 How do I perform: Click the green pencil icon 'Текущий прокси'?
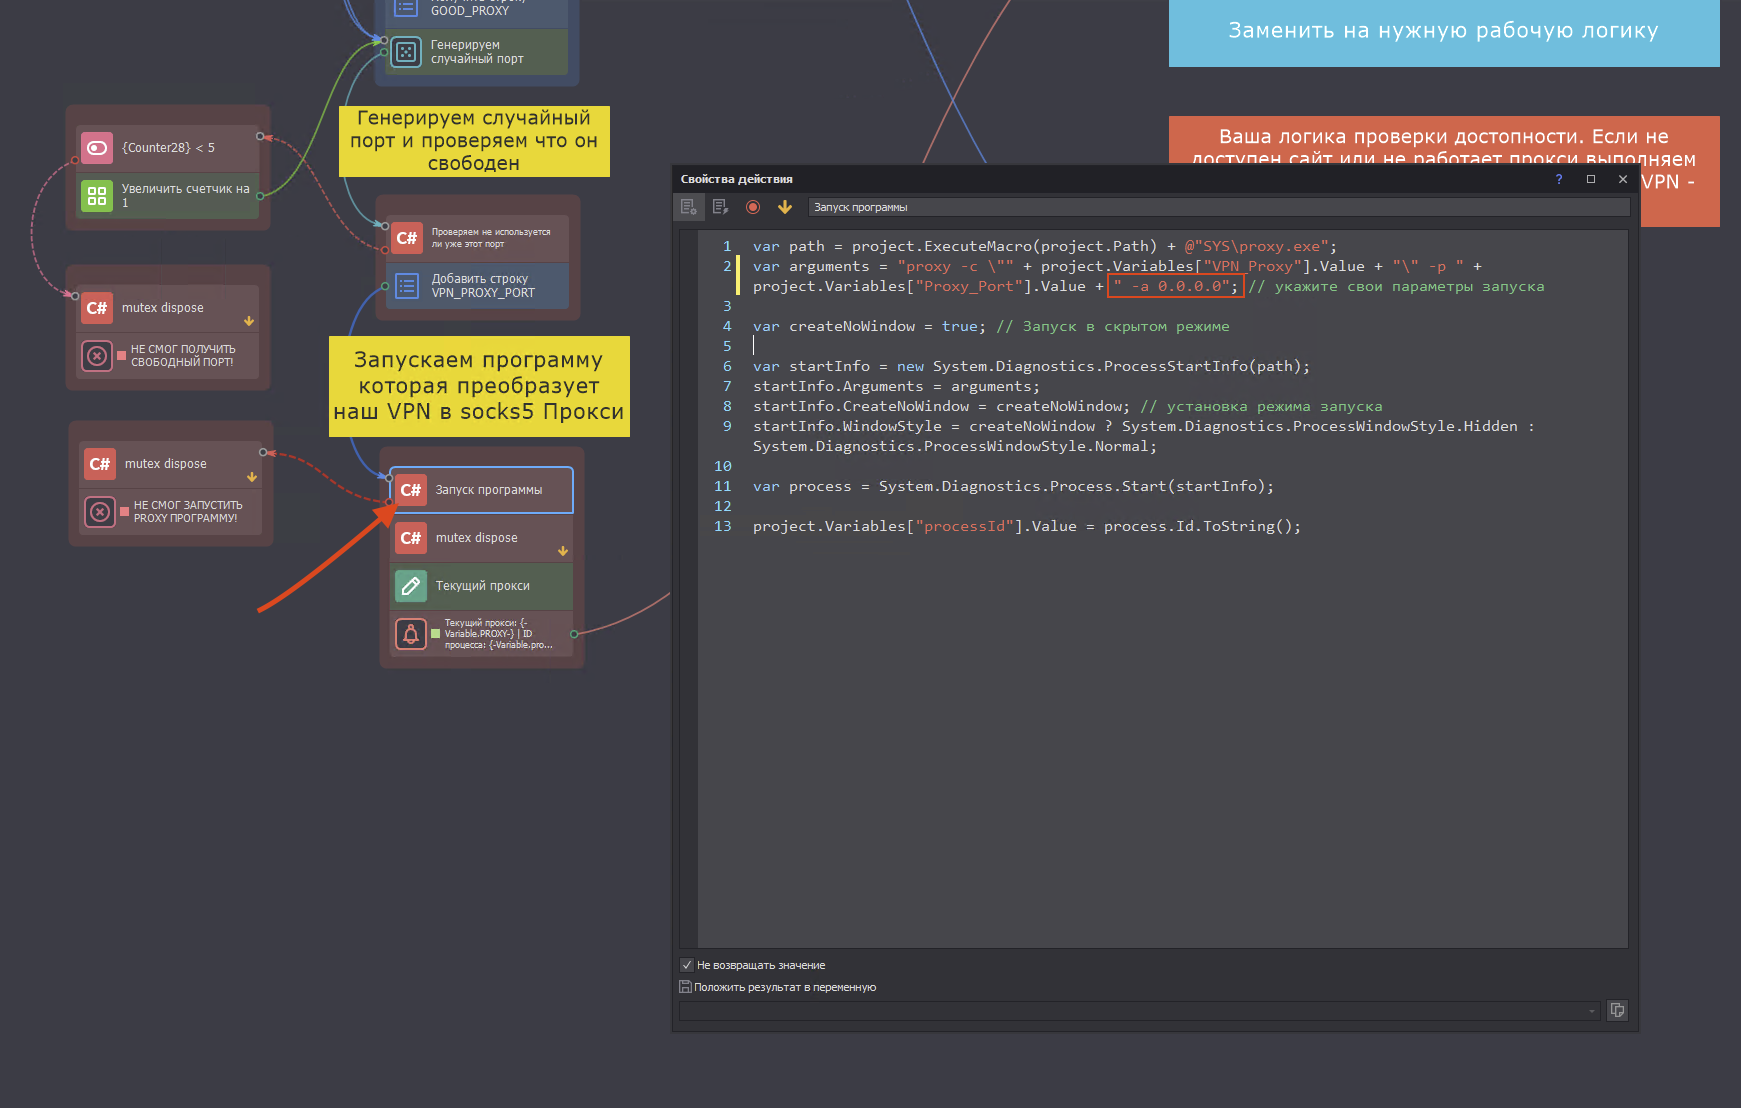click(411, 586)
